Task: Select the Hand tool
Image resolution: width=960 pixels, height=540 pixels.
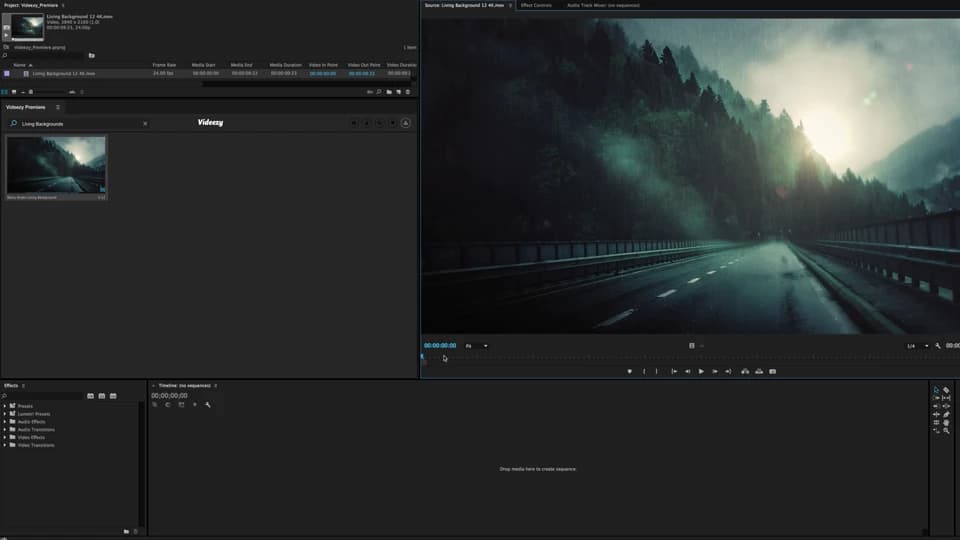Action: click(x=946, y=422)
